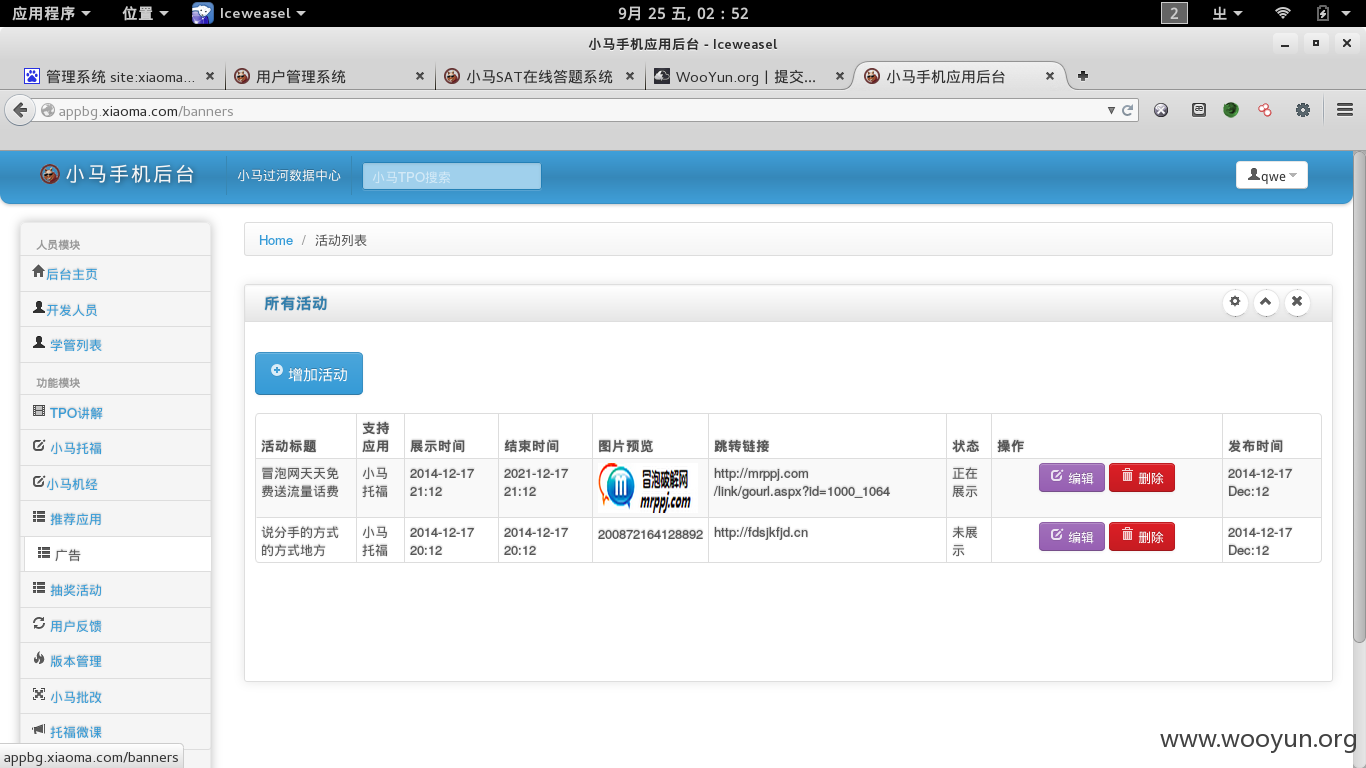
Task: Open 小马过河数据中心 in the navbar
Action: click(x=289, y=176)
